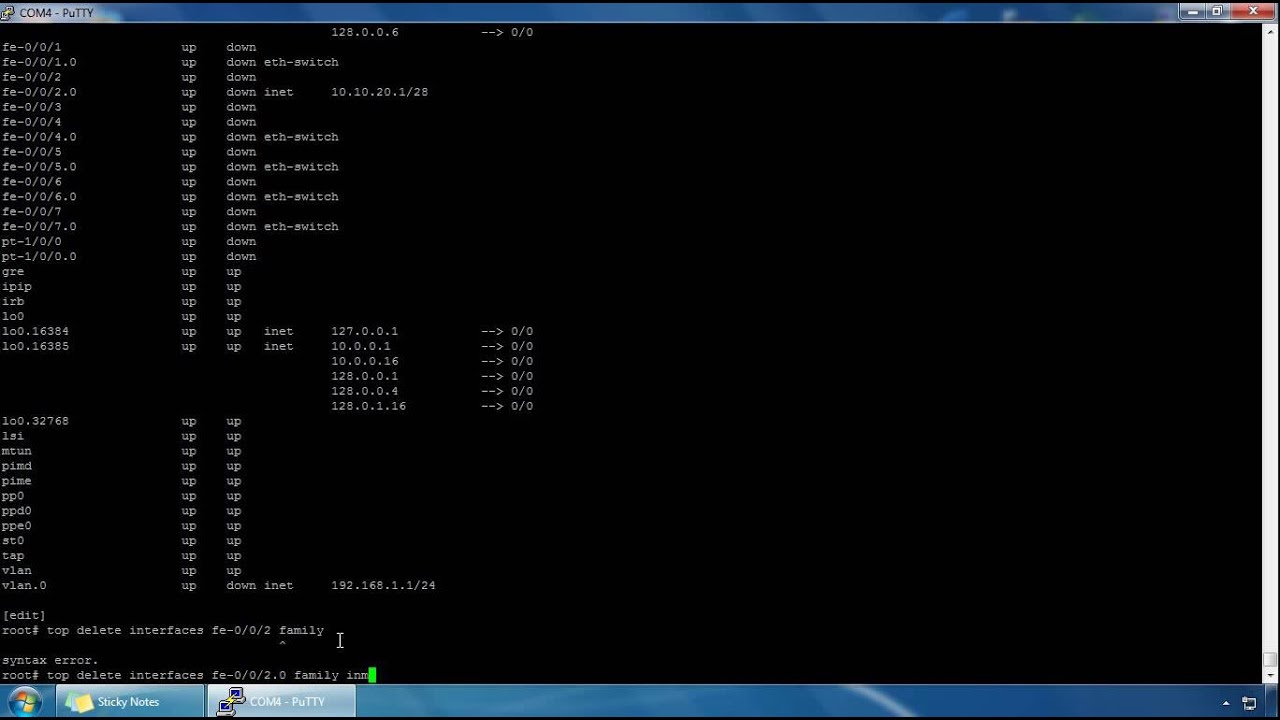Image resolution: width=1280 pixels, height=720 pixels.
Task: Click the interface name lsi
Action: 13,436
